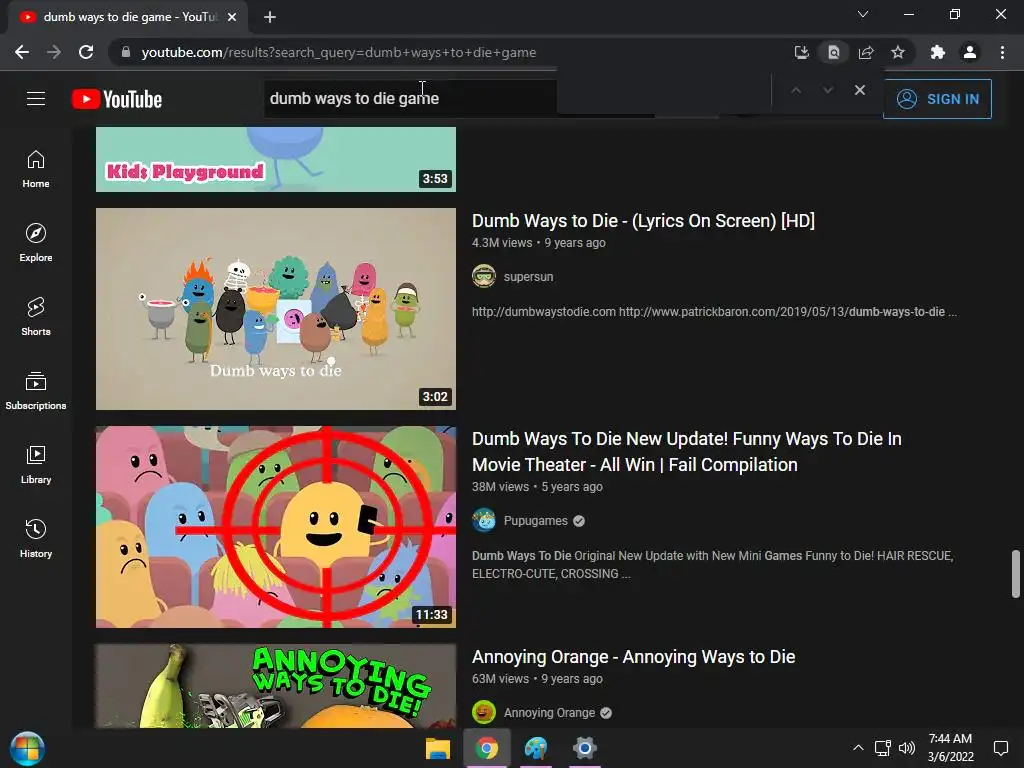Bookmark this page with the star icon
The width and height of the screenshot is (1024, 768).
pyautogui.click(x=898, y=52)
